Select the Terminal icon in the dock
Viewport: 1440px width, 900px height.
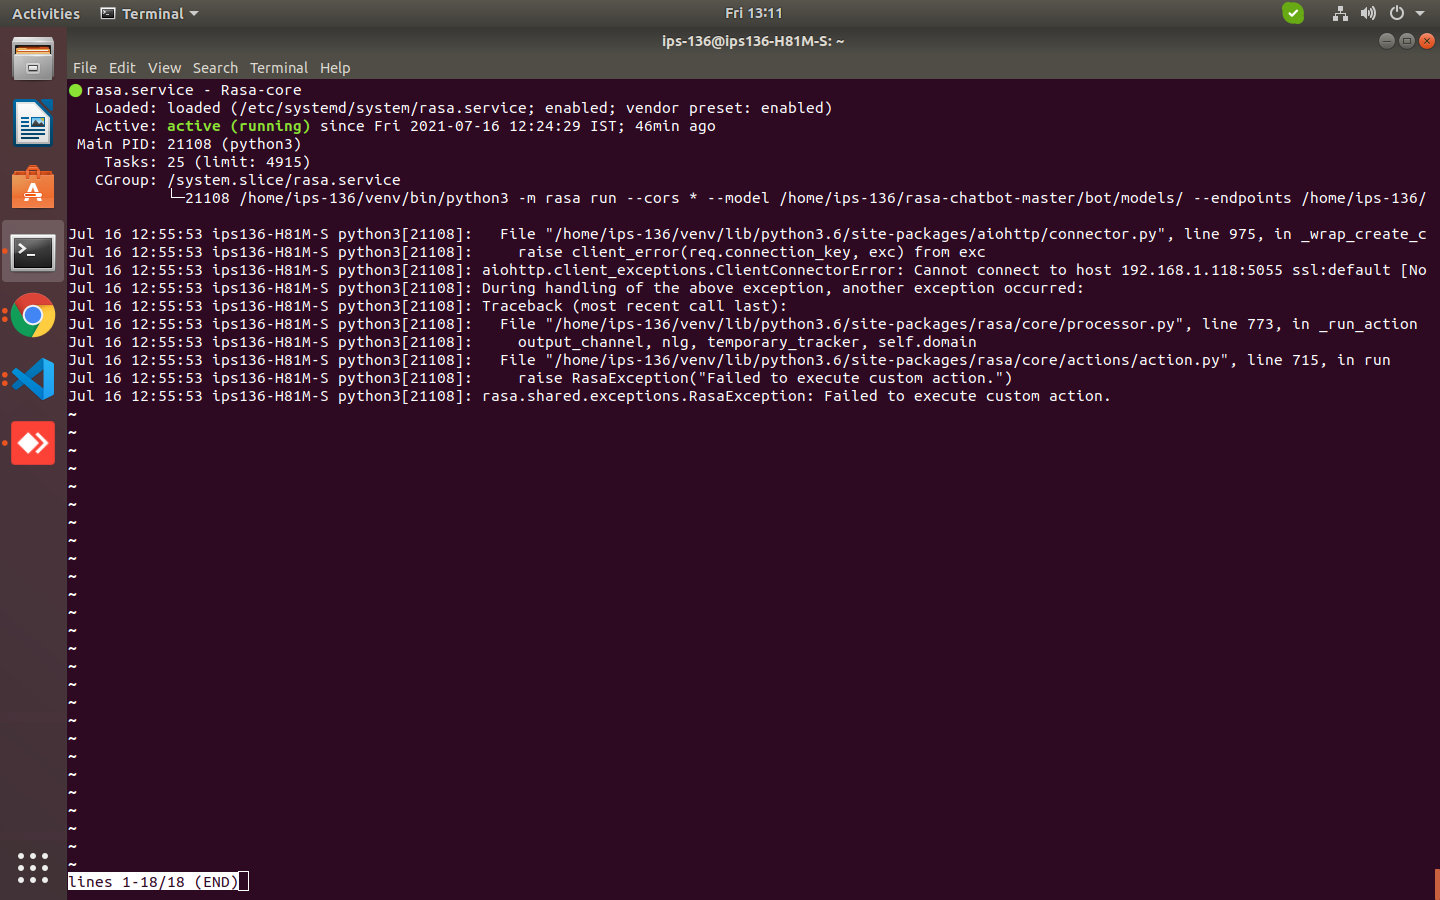(x=33, y=252)
